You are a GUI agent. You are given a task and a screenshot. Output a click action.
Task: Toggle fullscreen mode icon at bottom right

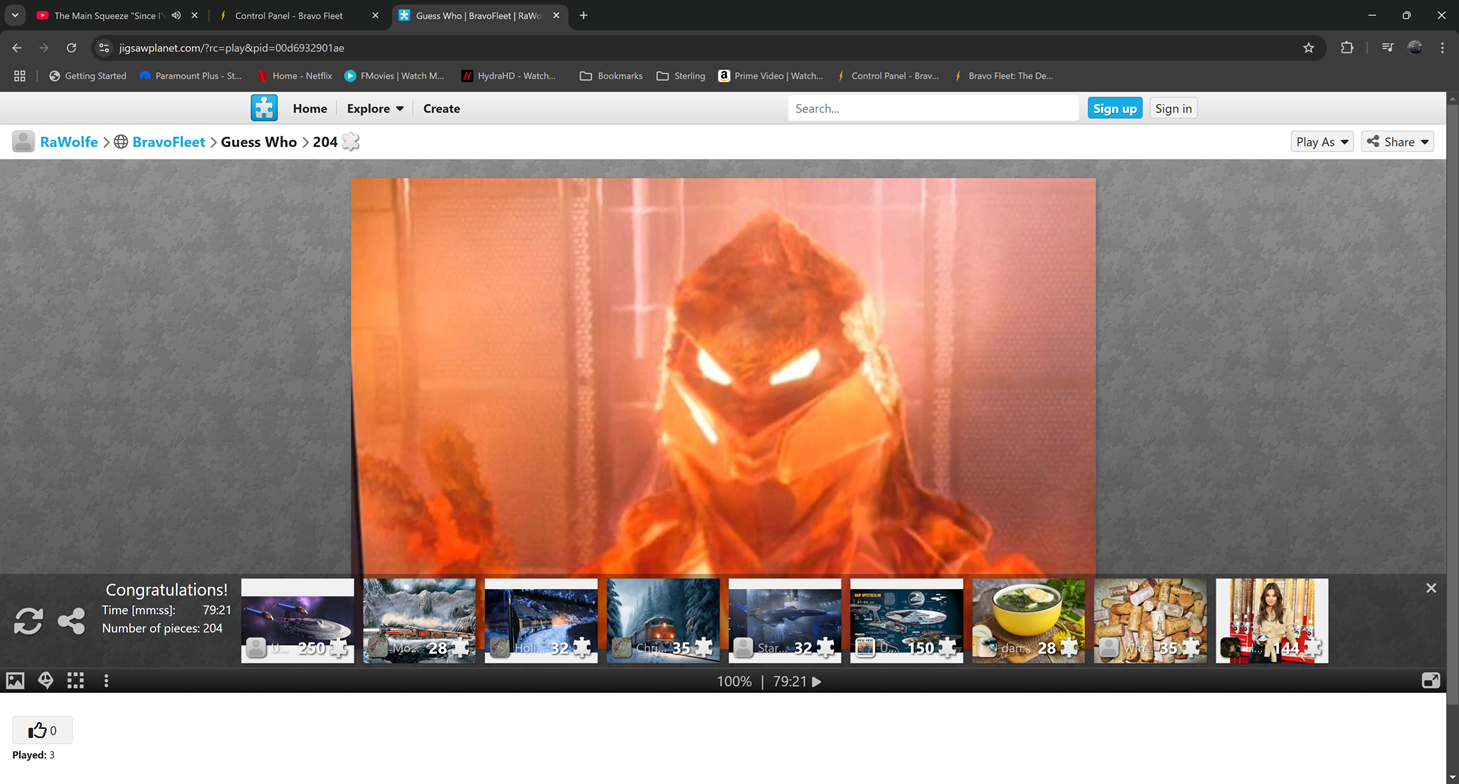(x=1431, y=681)
